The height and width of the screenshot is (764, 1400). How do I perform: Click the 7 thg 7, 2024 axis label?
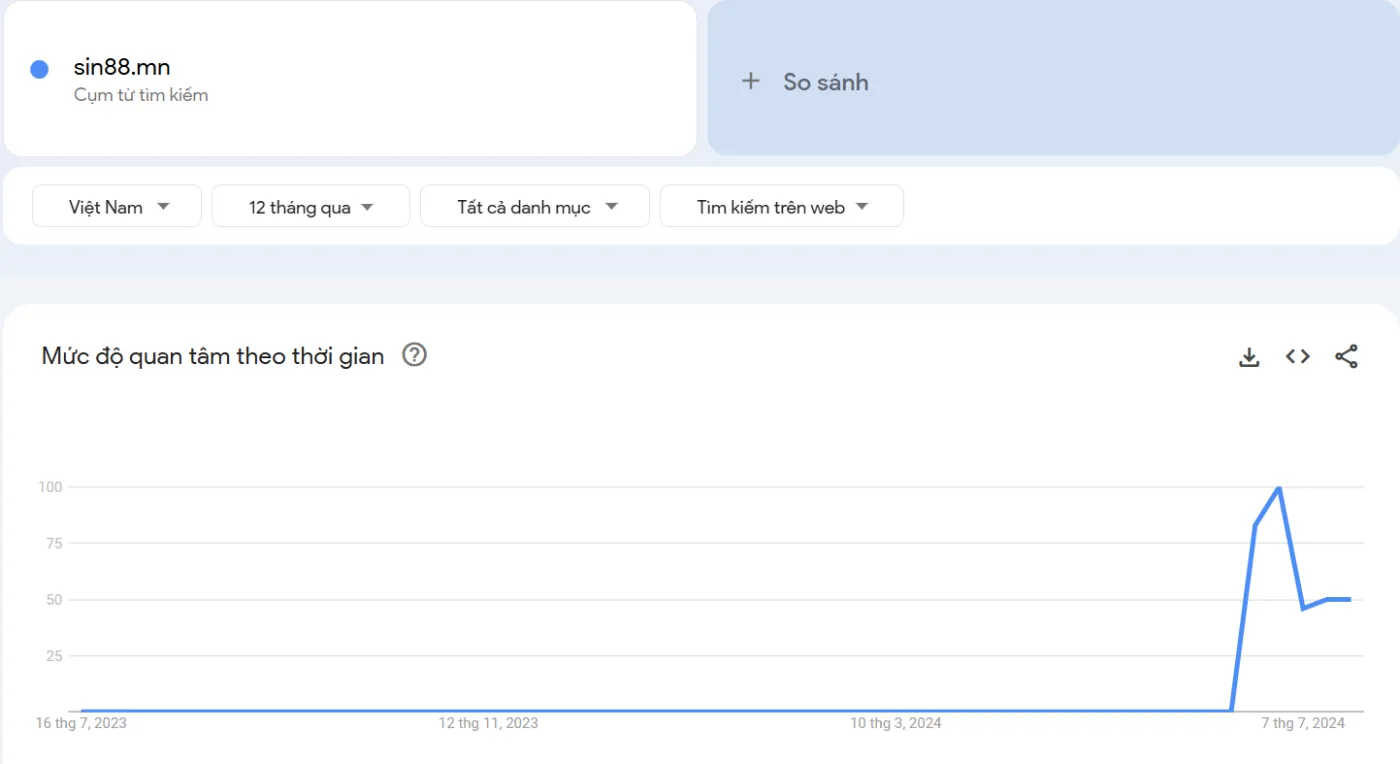click(x=1303, y=723)
